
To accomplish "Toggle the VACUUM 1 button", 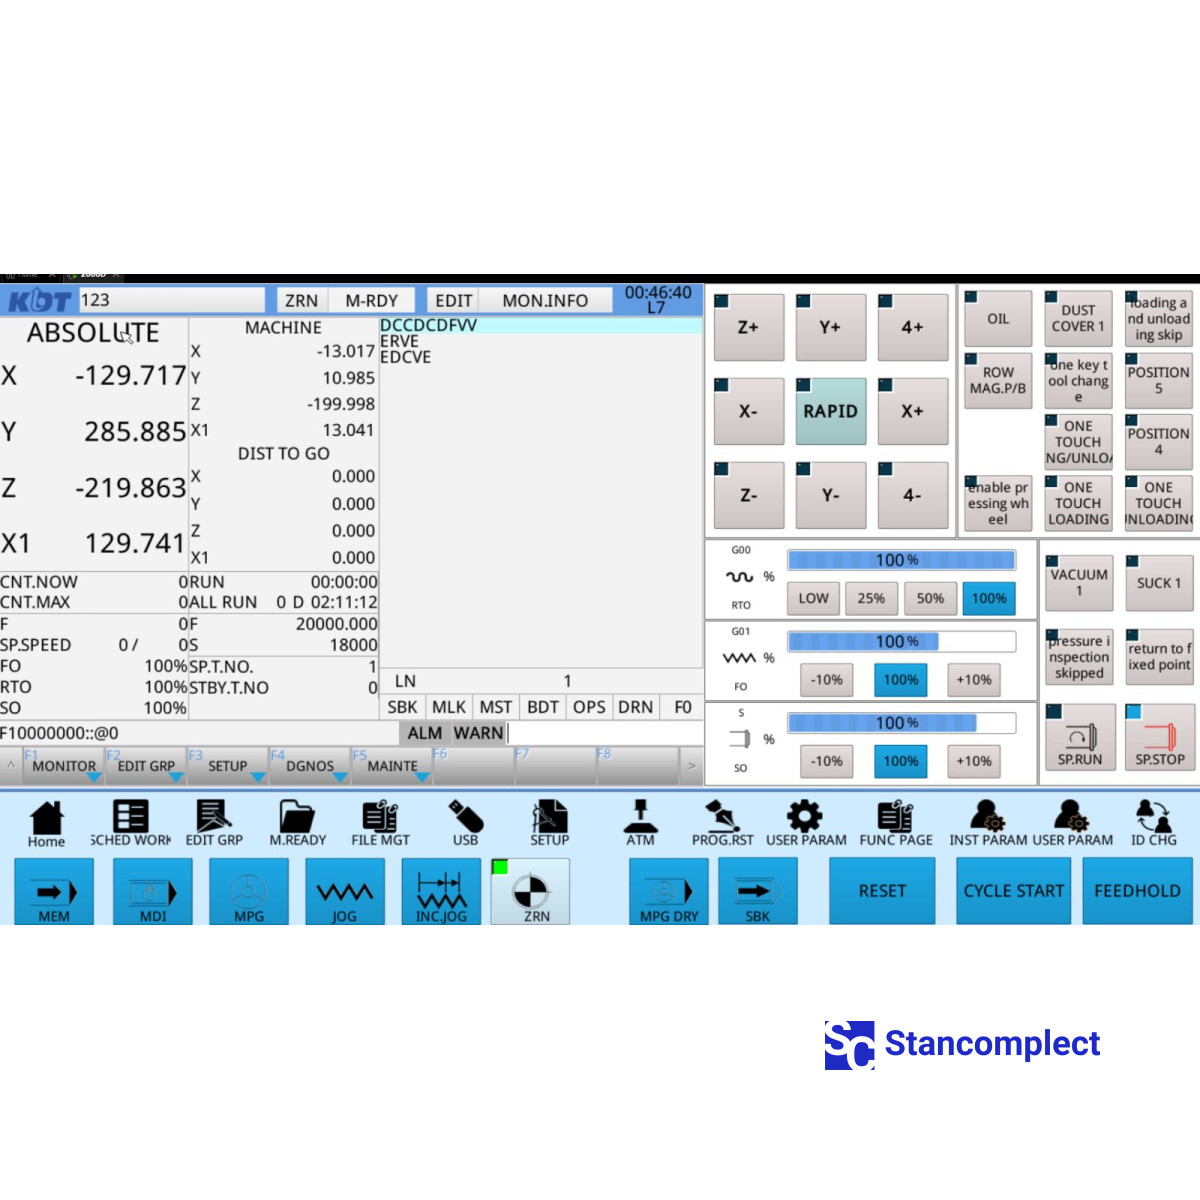I will click(x=1078, y=583).
